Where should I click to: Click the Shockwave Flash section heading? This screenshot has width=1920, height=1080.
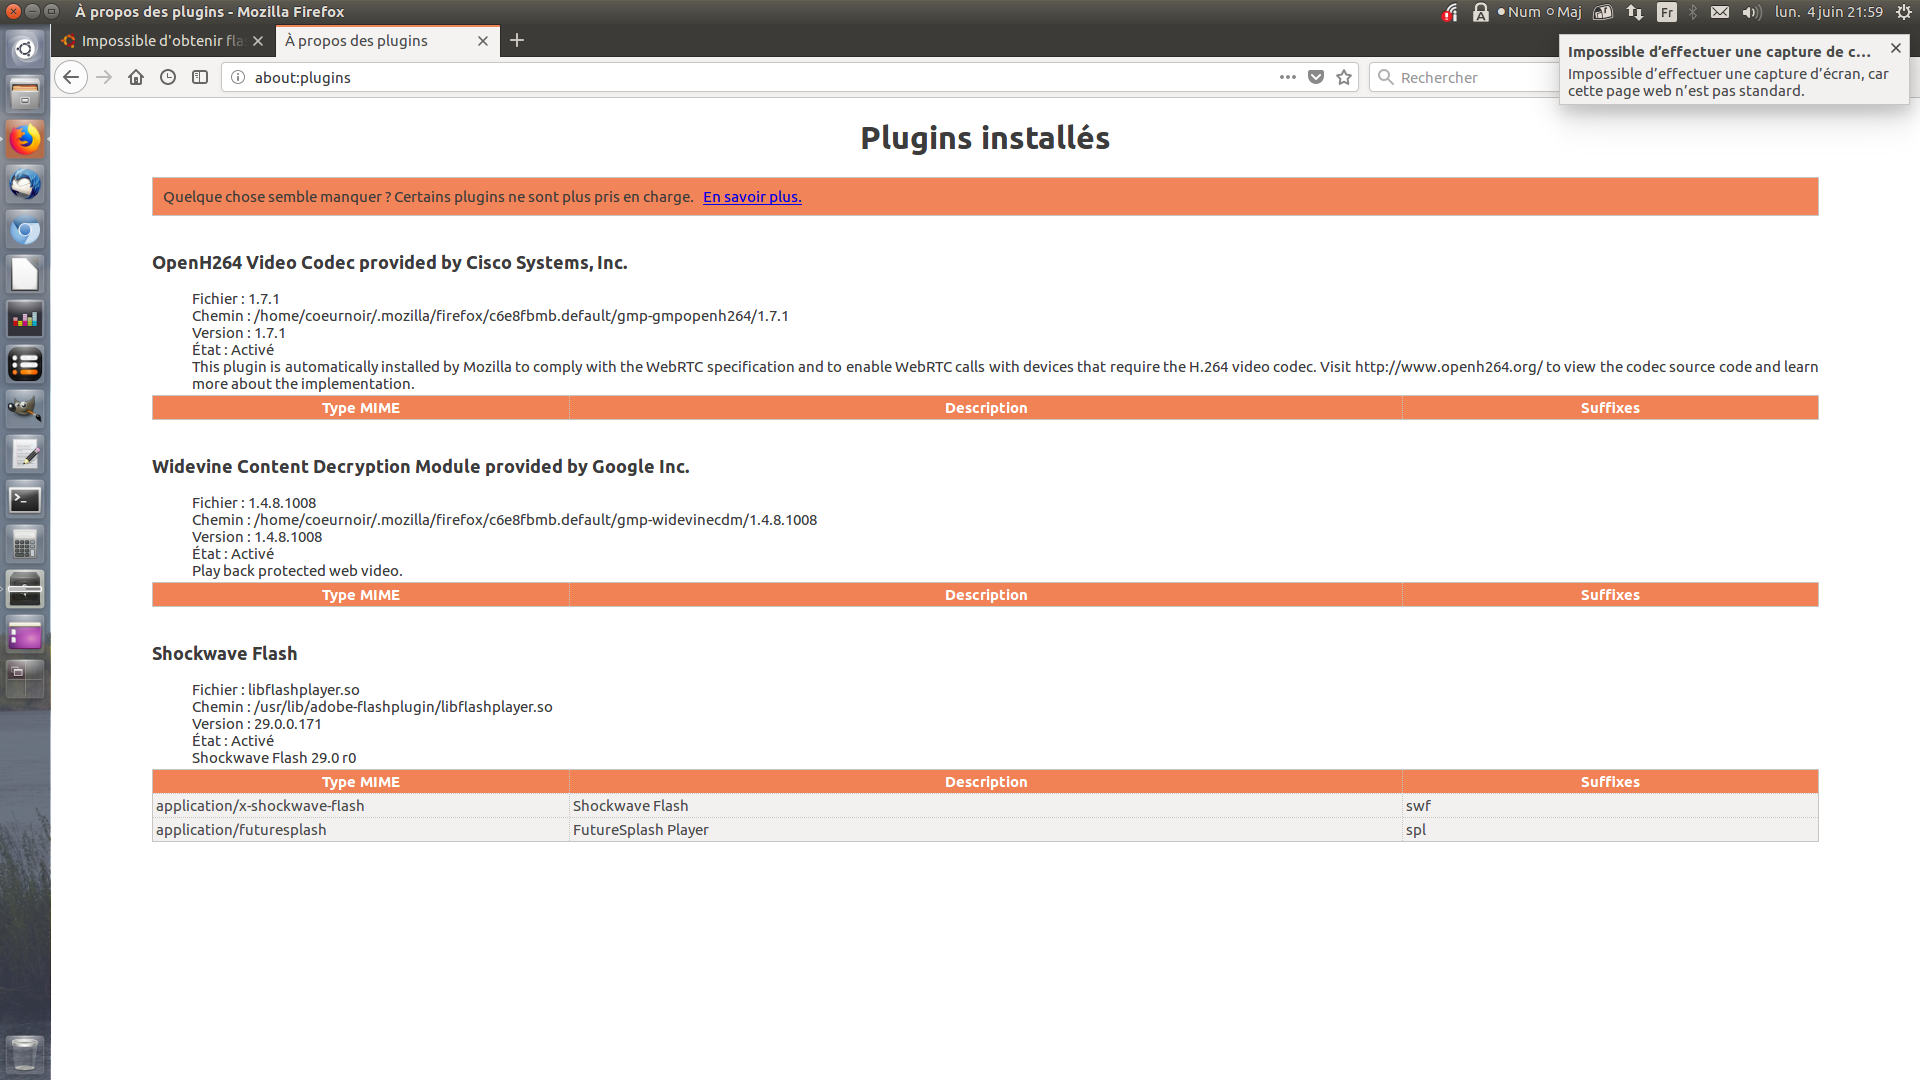coord(225,654)
